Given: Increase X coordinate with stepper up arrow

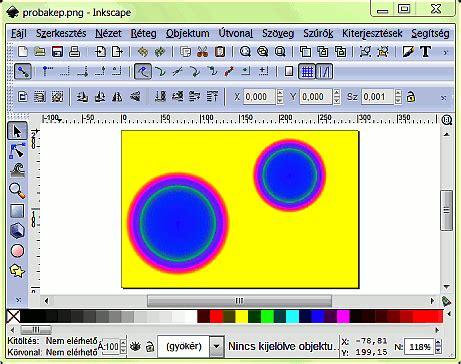Looking at the screenshot, I should point(280,93).
